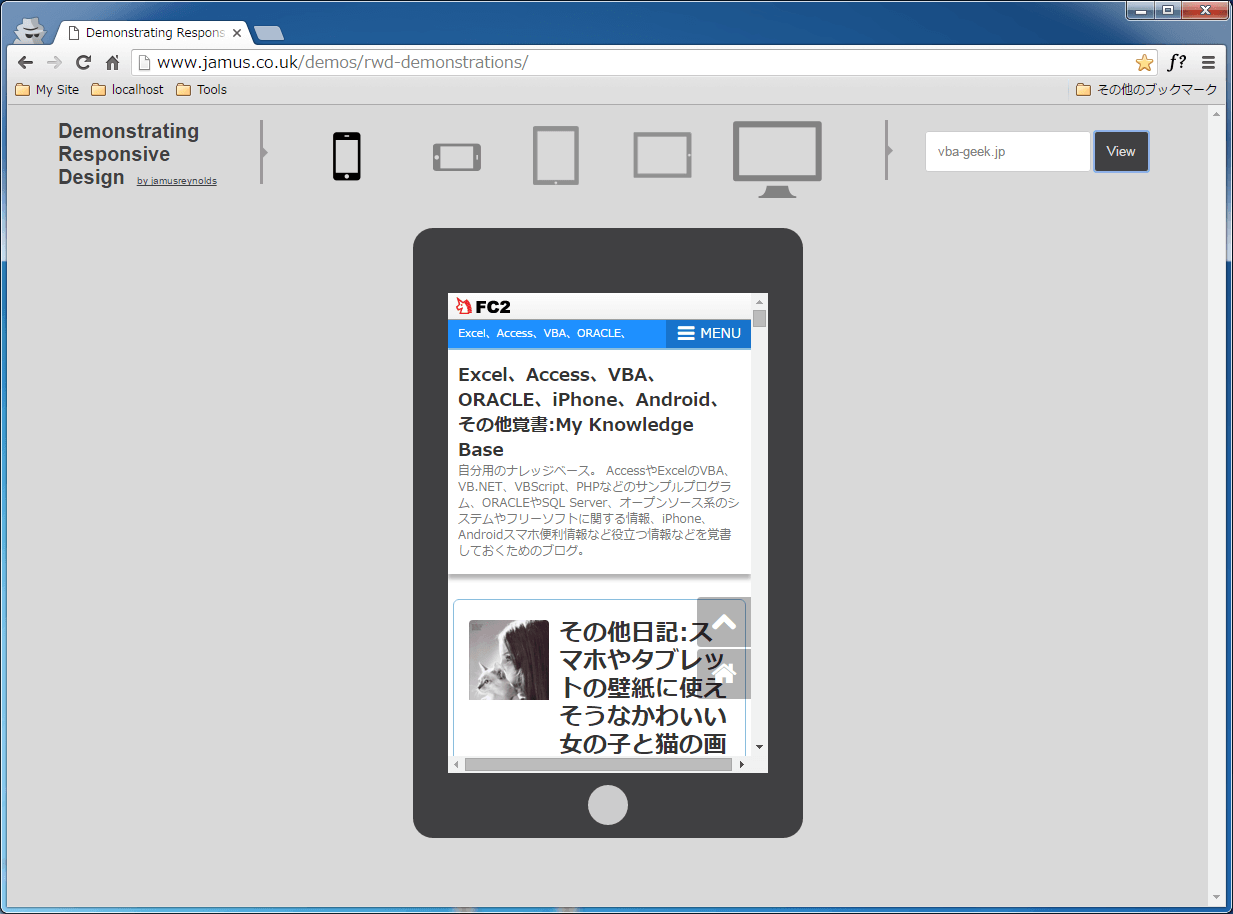Open the Chrome customize menu
1233x914 pixels.
[x=1210, y=61]
